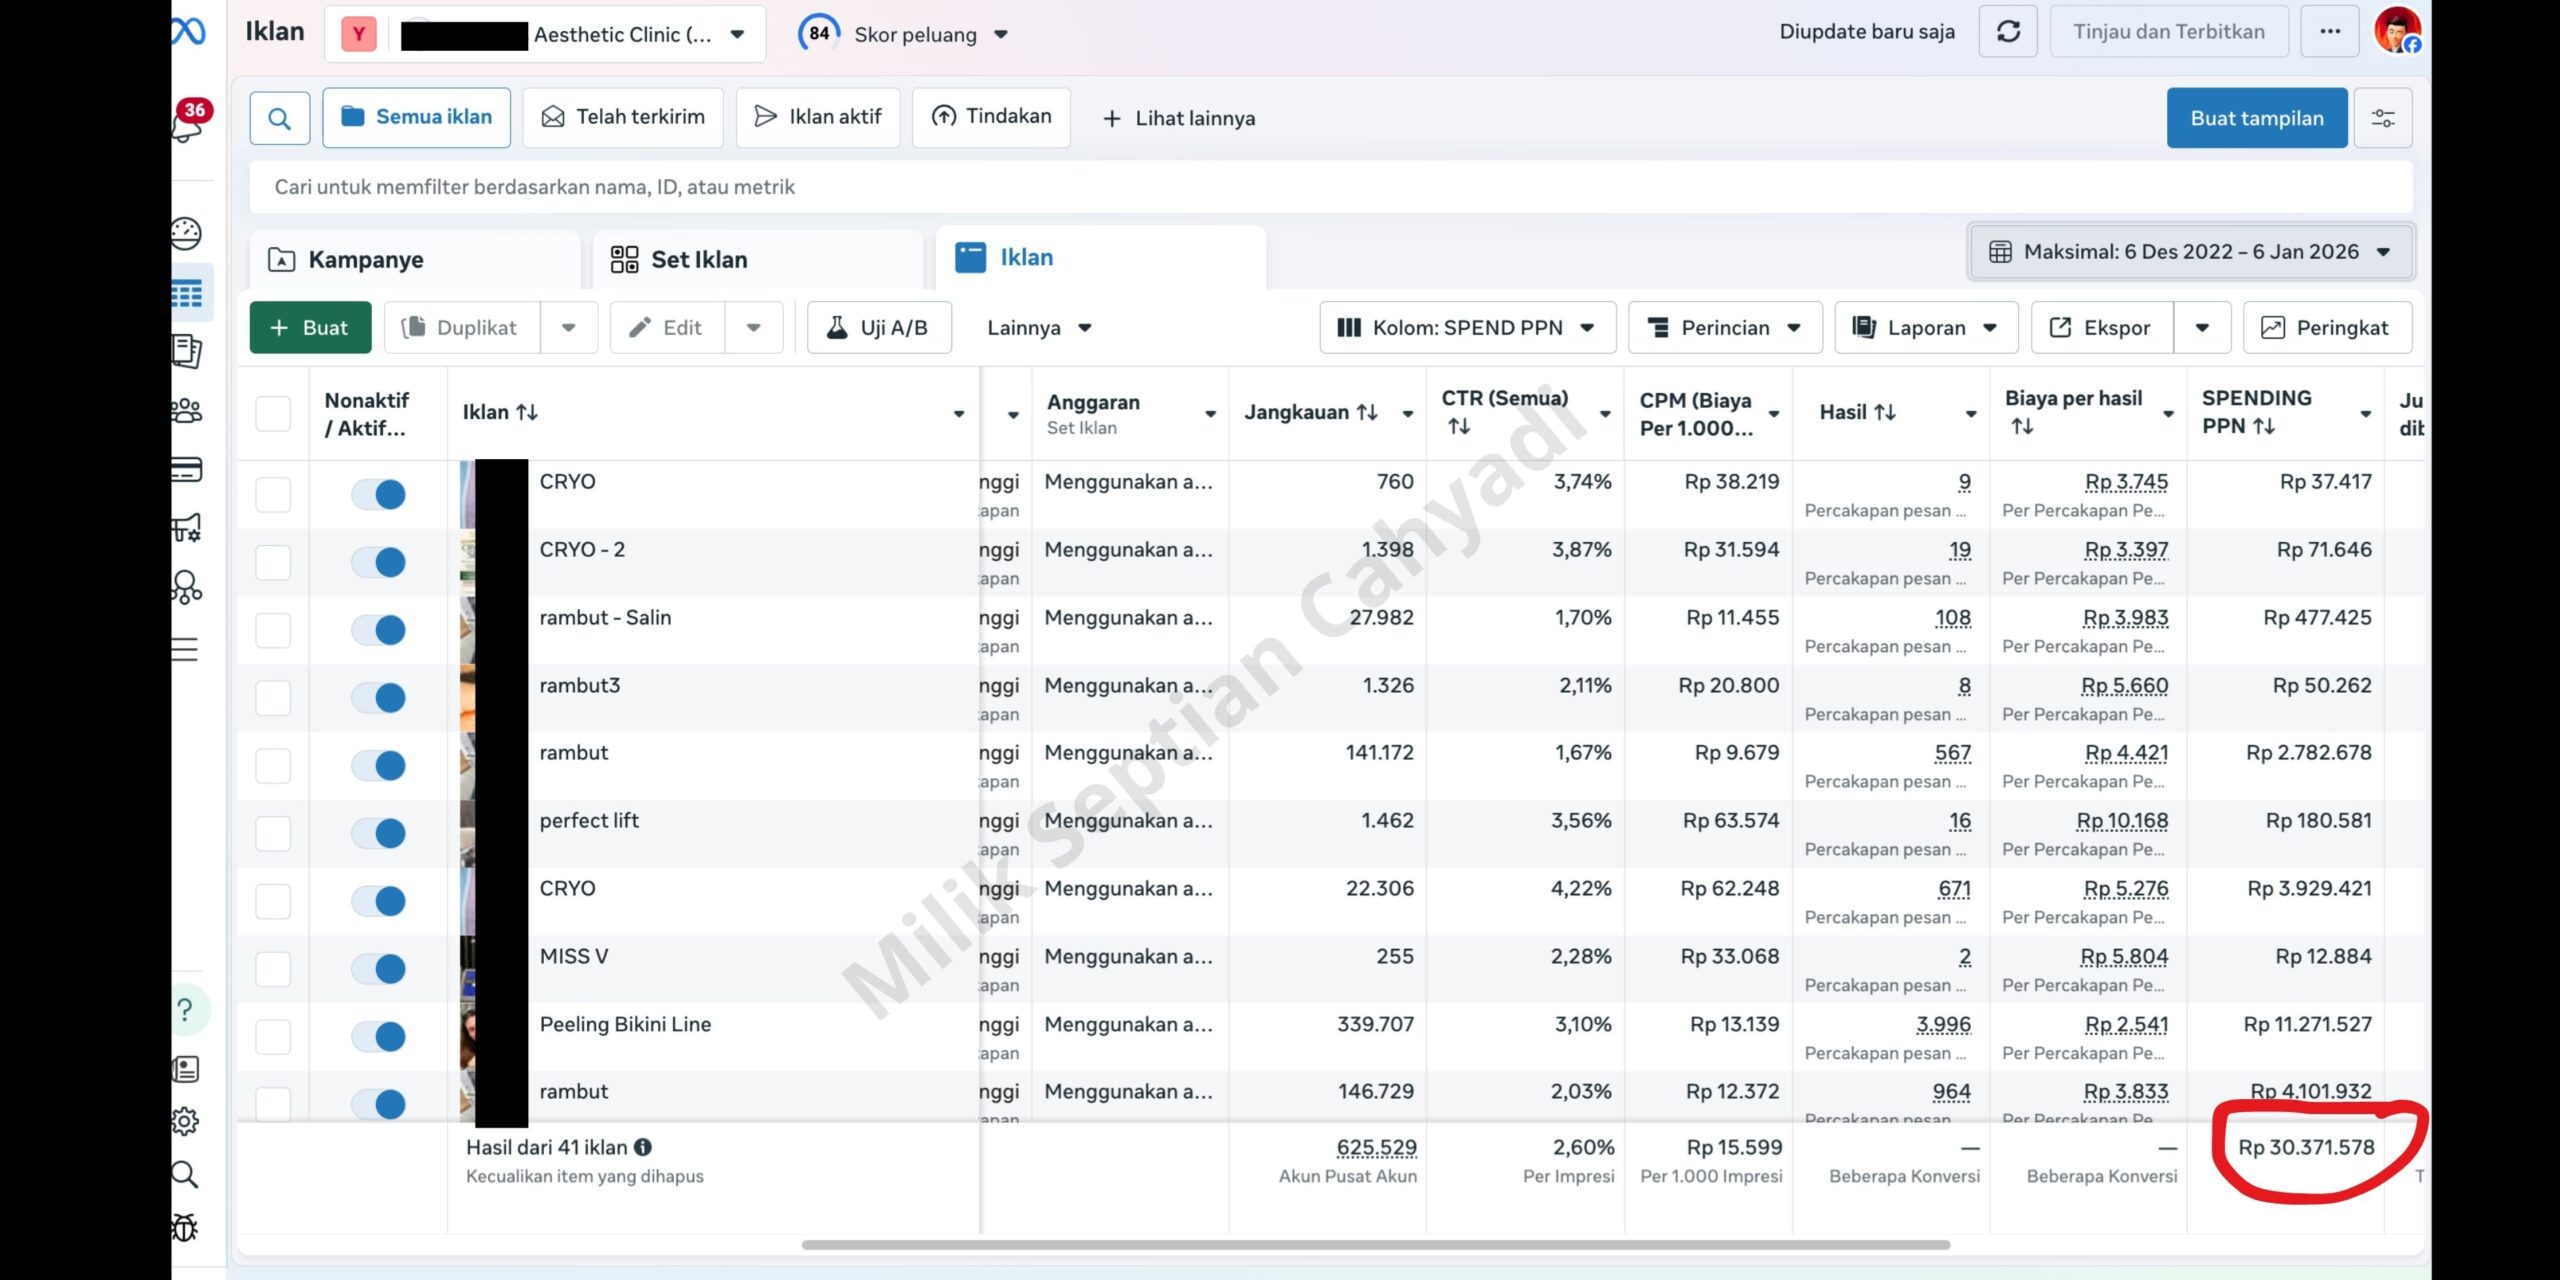The width and height of the screenshot is (2560, 1280).
Task: Turn off the CRYO - 2 ad toggle
Action: [379, 562]
